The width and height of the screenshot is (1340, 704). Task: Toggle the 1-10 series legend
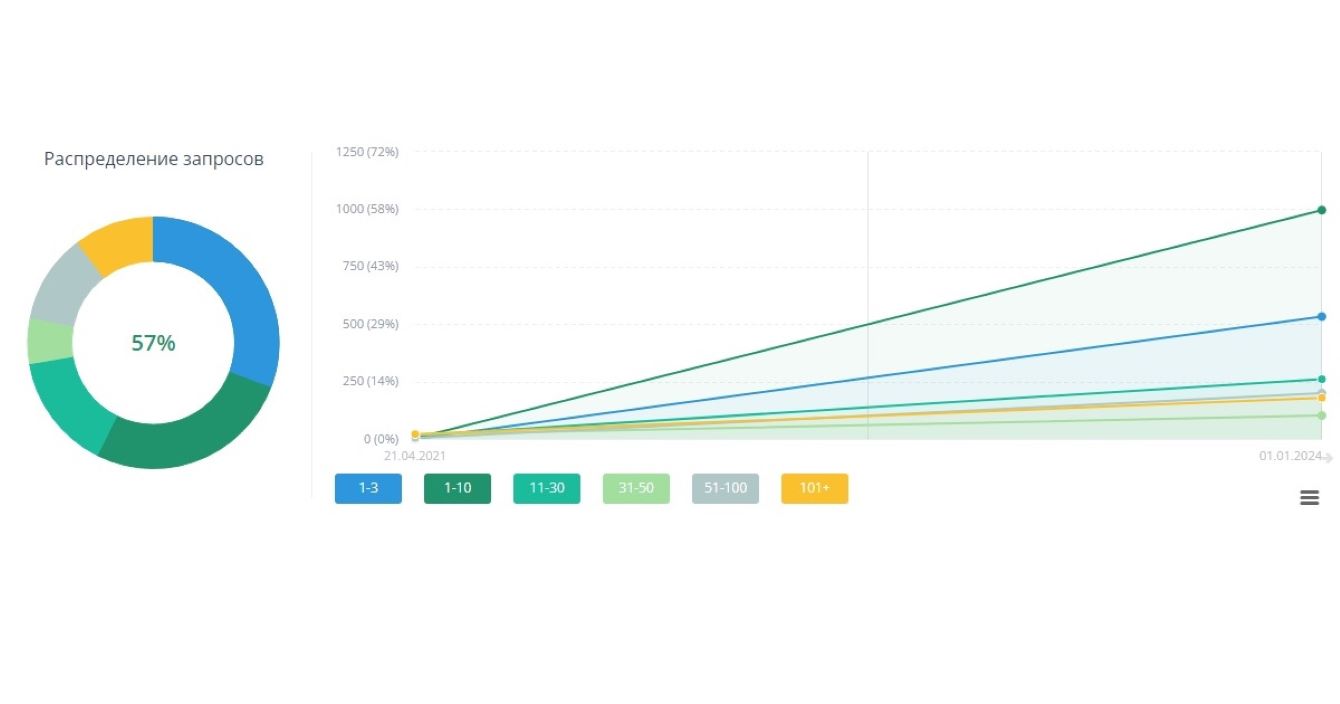457,489
